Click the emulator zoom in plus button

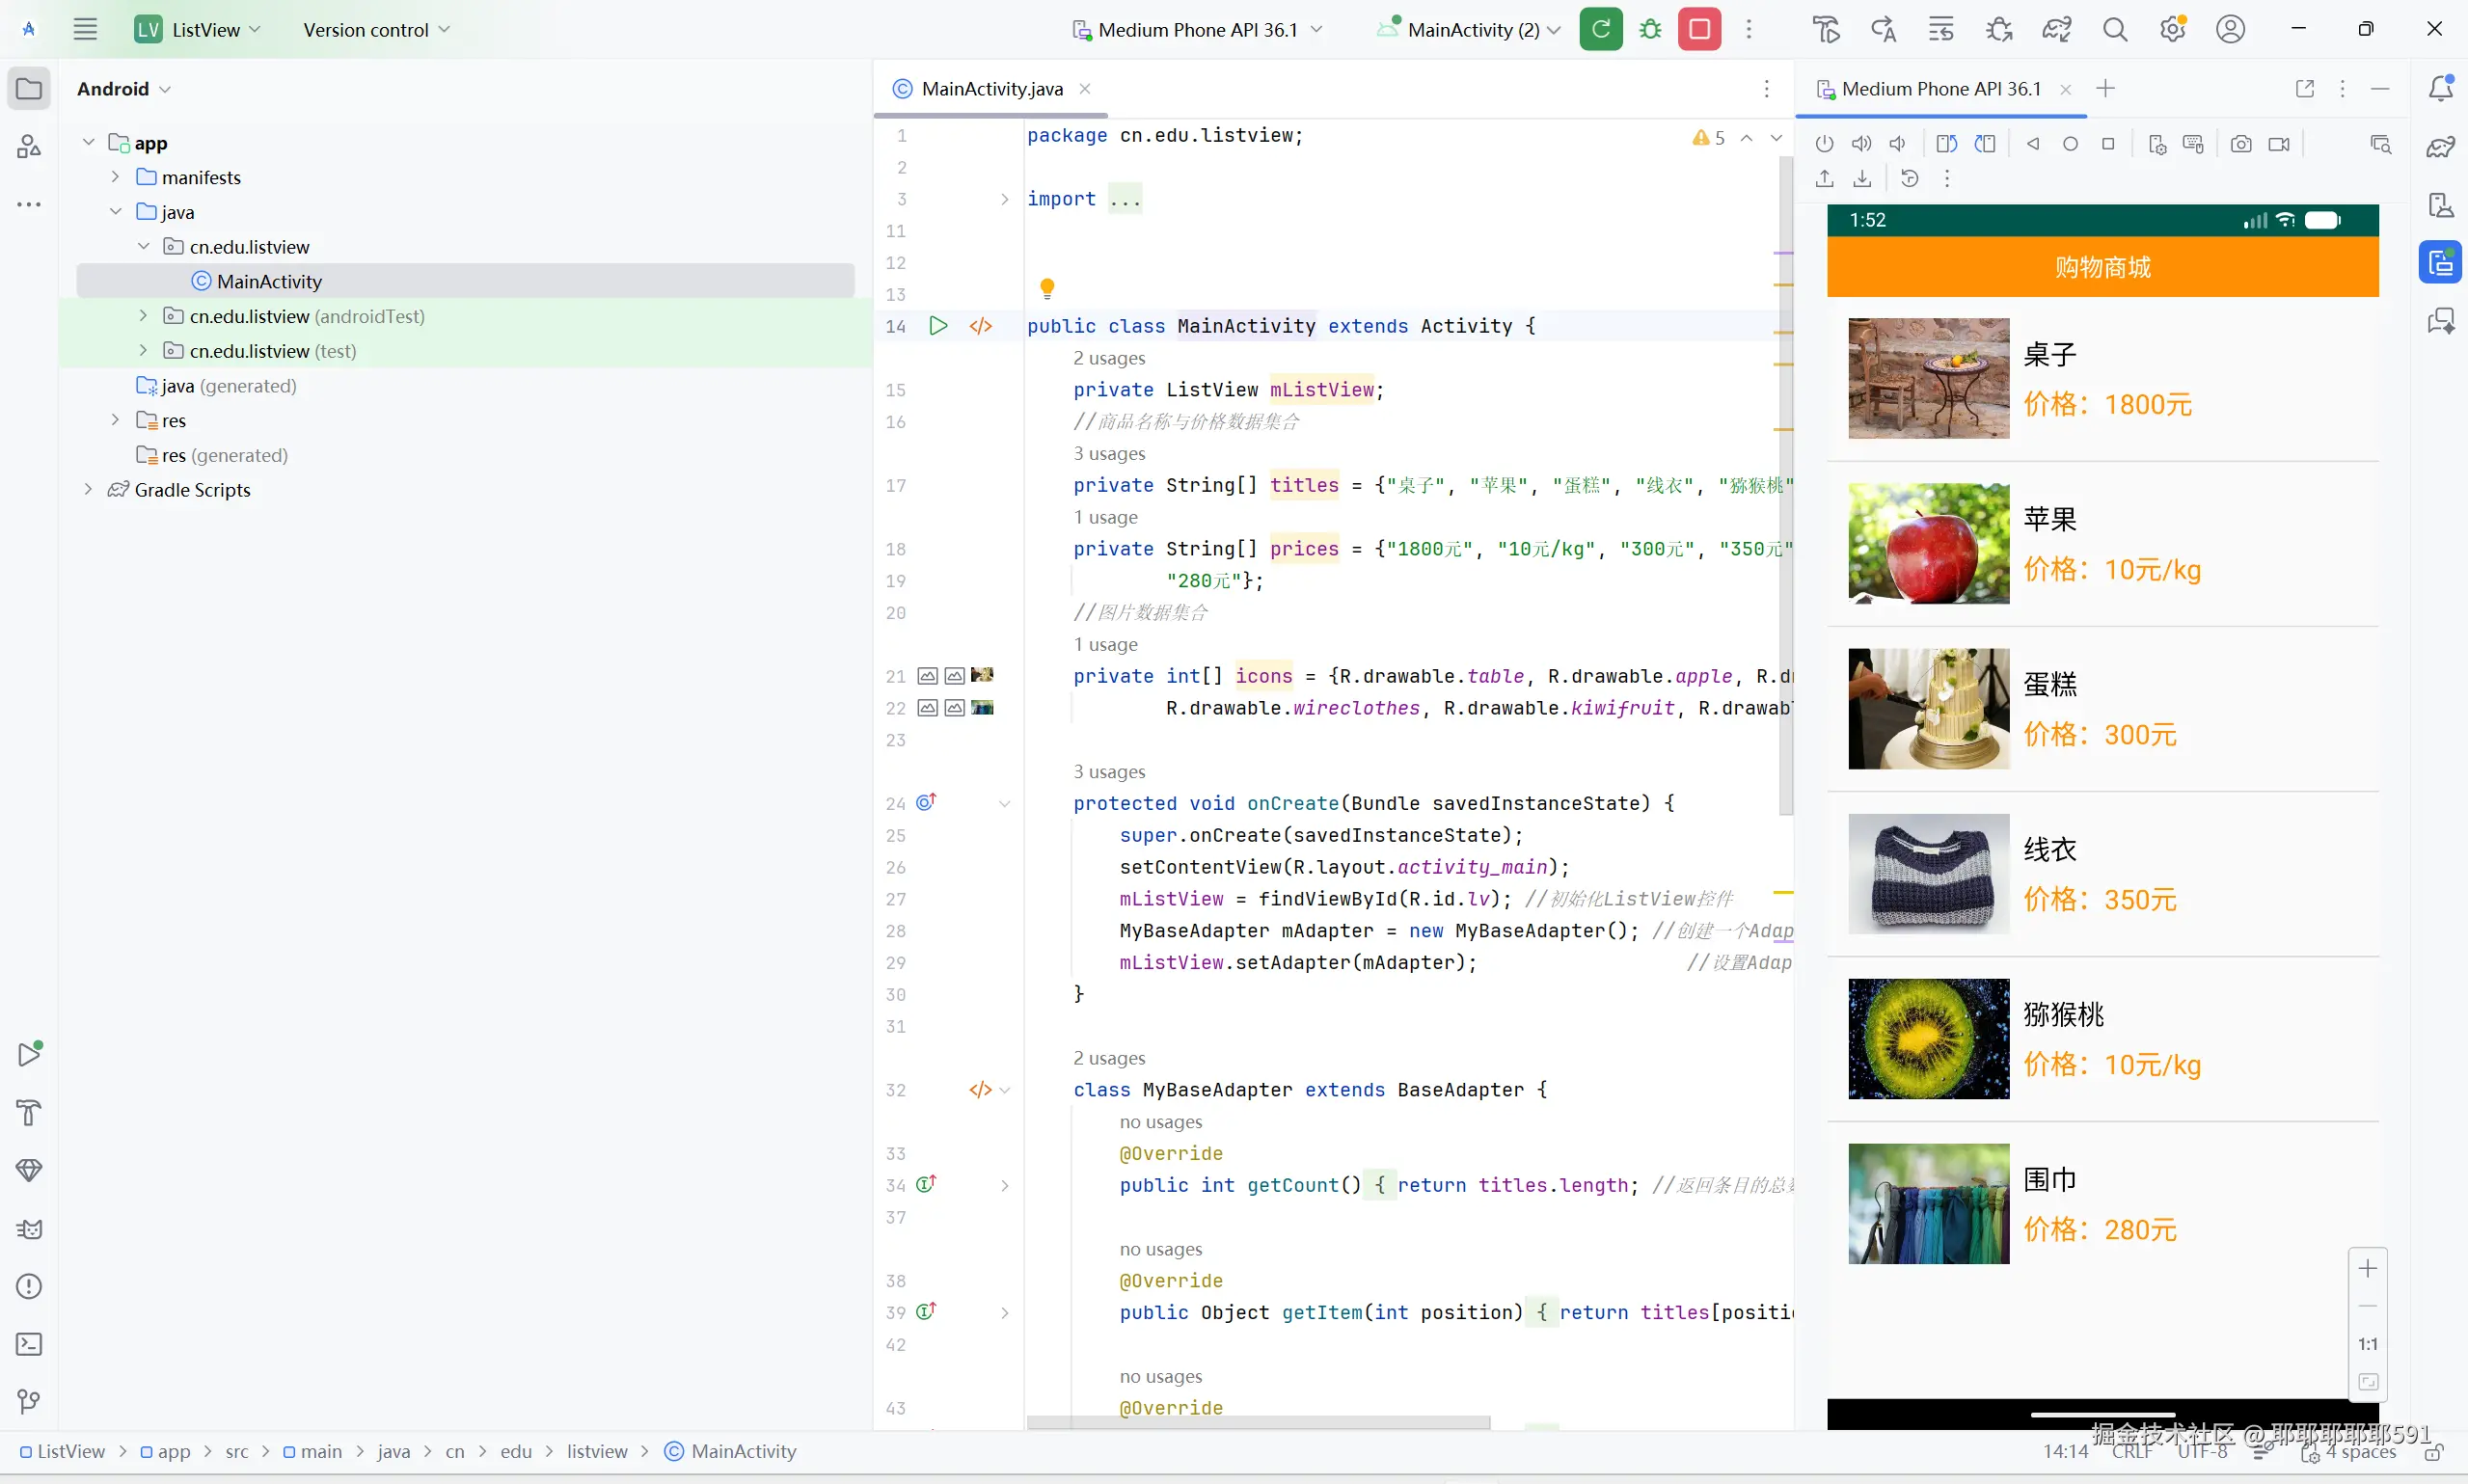[x=2367, y=1269]
